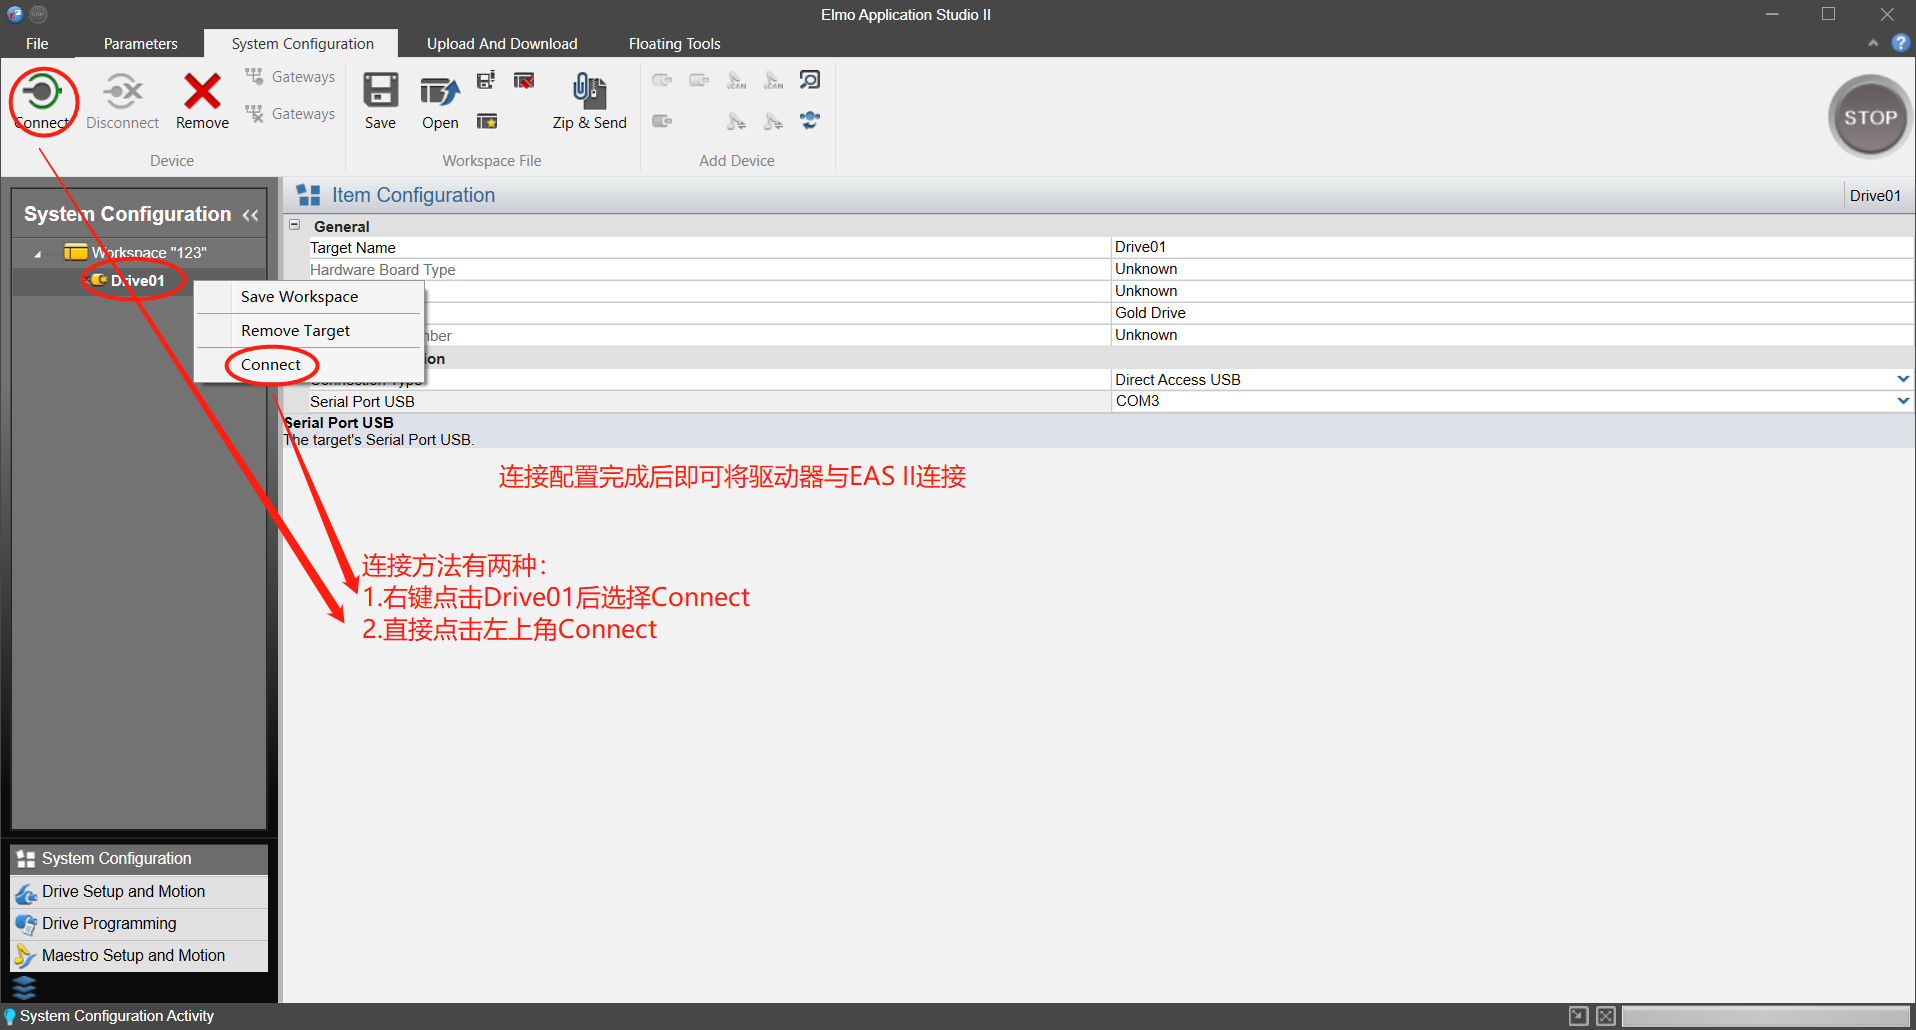Viewport: 1916px width, 1030px height.
Task: Choose Connect from the context menu
Action: 270,364
